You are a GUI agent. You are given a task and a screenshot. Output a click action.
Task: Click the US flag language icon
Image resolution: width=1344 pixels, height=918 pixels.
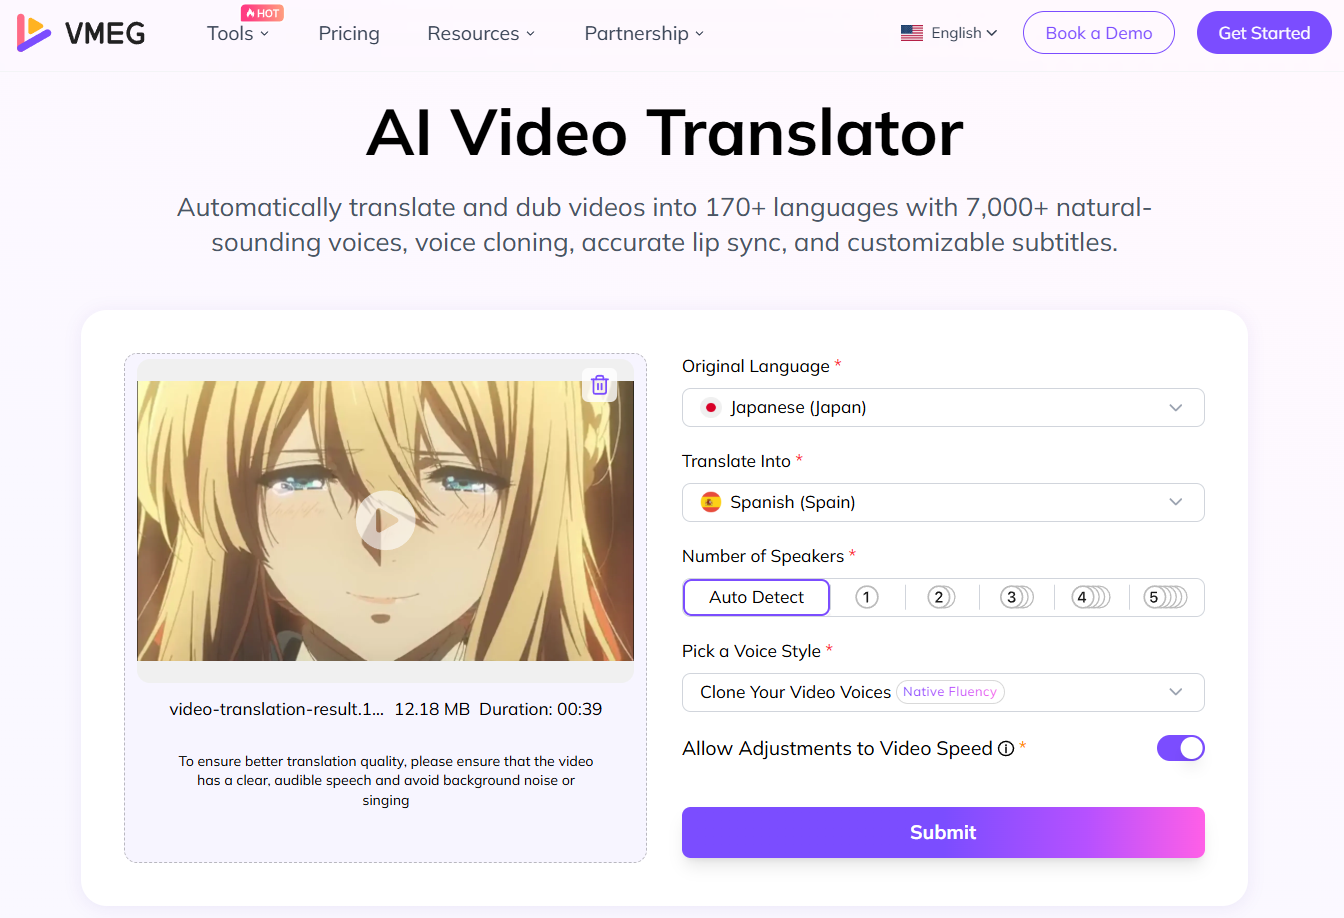(x=911, y=33)
